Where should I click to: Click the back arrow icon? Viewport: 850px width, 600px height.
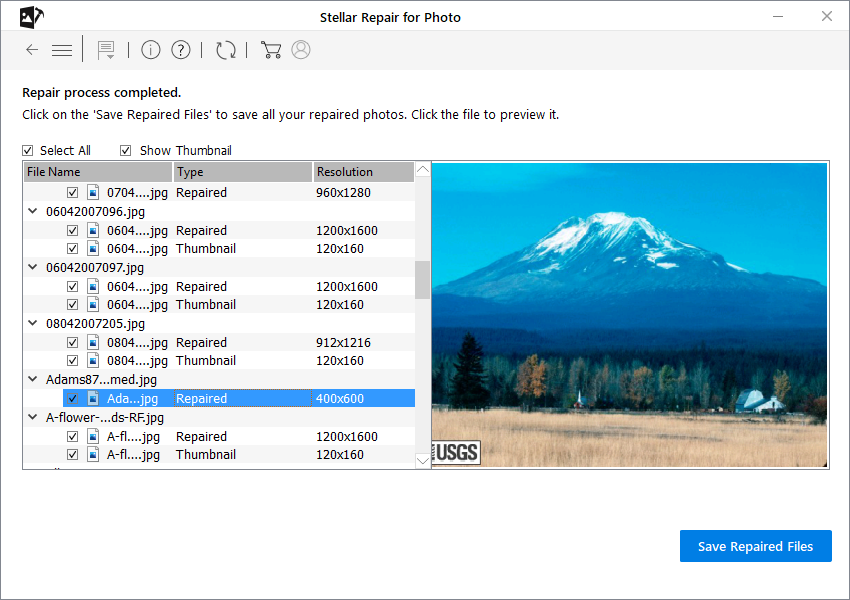tap(32, 50)
